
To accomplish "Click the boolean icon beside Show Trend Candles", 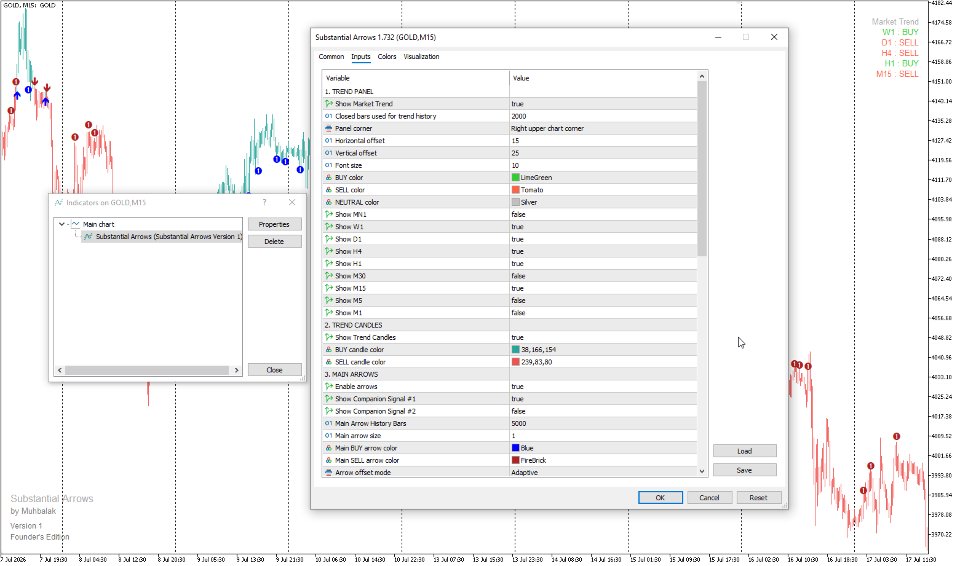I will coord(329,338).
